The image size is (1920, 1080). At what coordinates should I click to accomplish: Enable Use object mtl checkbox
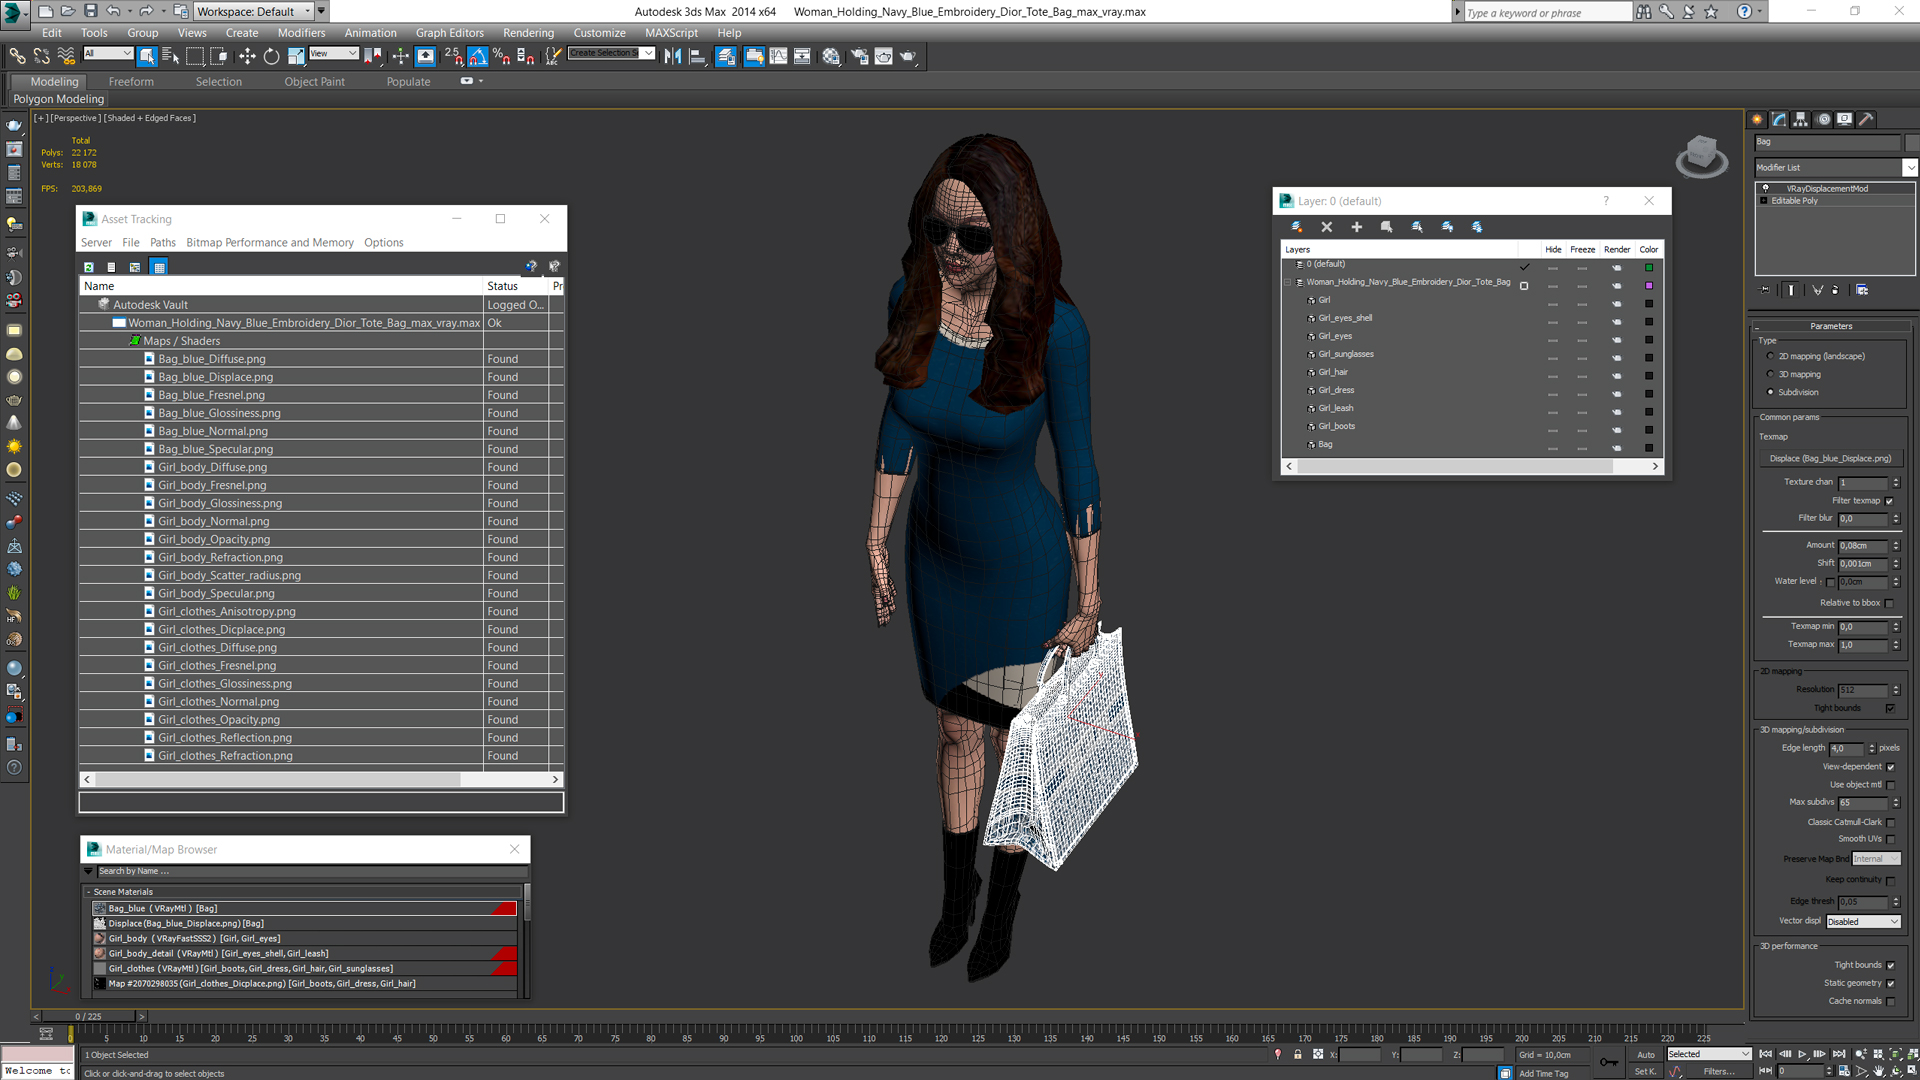[1890, 785]
